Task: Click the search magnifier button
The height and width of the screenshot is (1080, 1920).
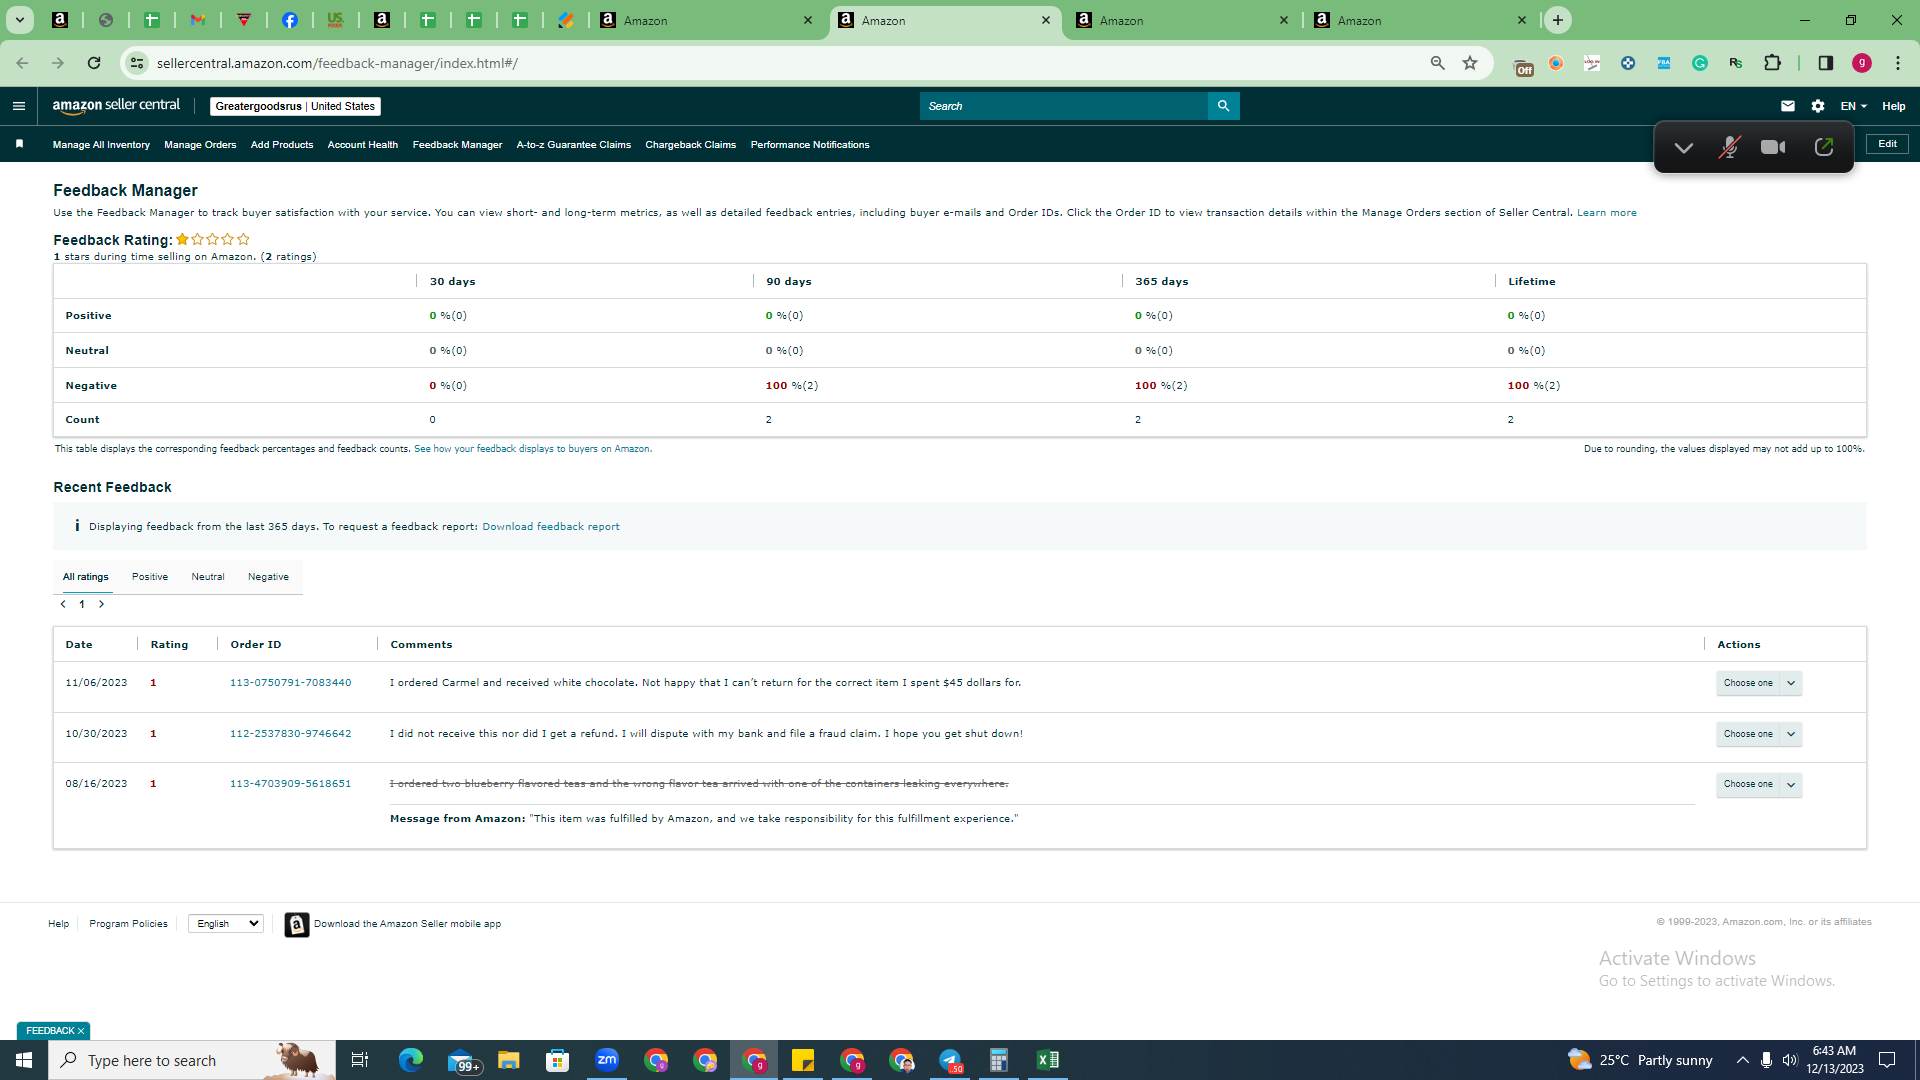Action: 1223,106
